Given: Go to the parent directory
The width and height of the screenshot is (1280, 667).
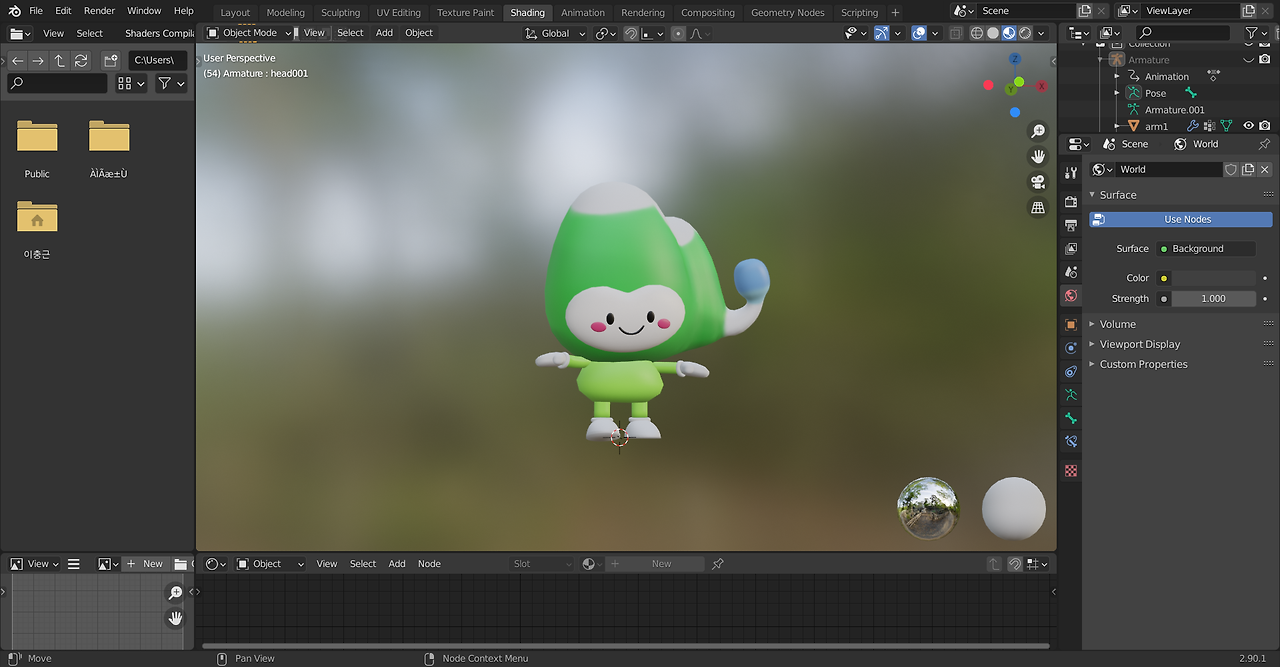Looking at the screenshot, I should click(60, 60).
